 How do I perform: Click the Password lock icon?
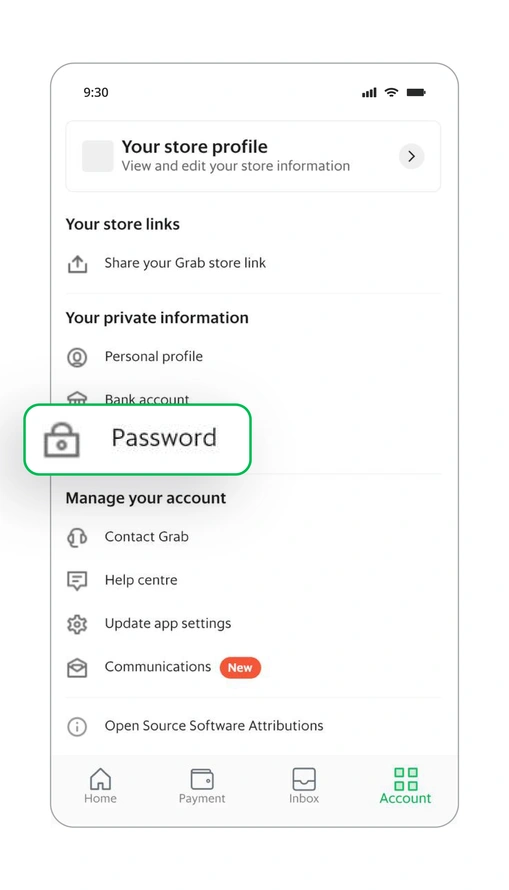[62, 440]
